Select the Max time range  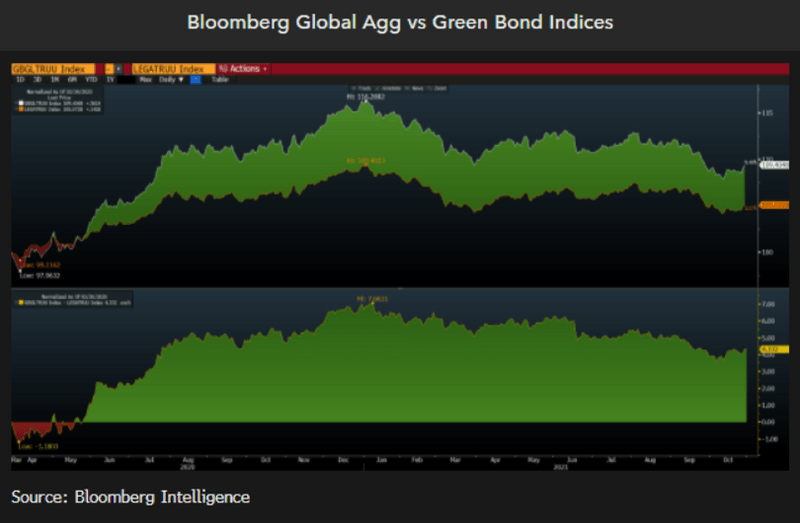146,80
